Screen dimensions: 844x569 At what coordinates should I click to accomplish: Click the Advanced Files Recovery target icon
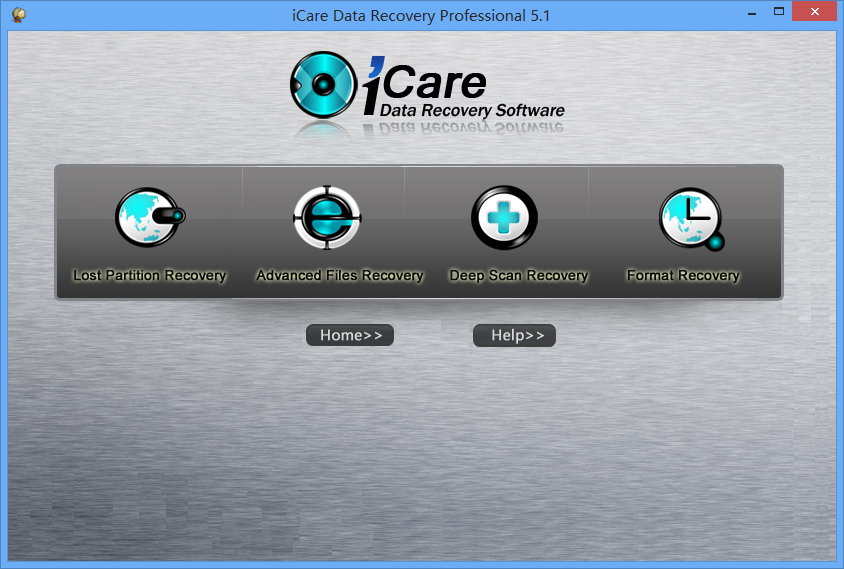point(327,217)
